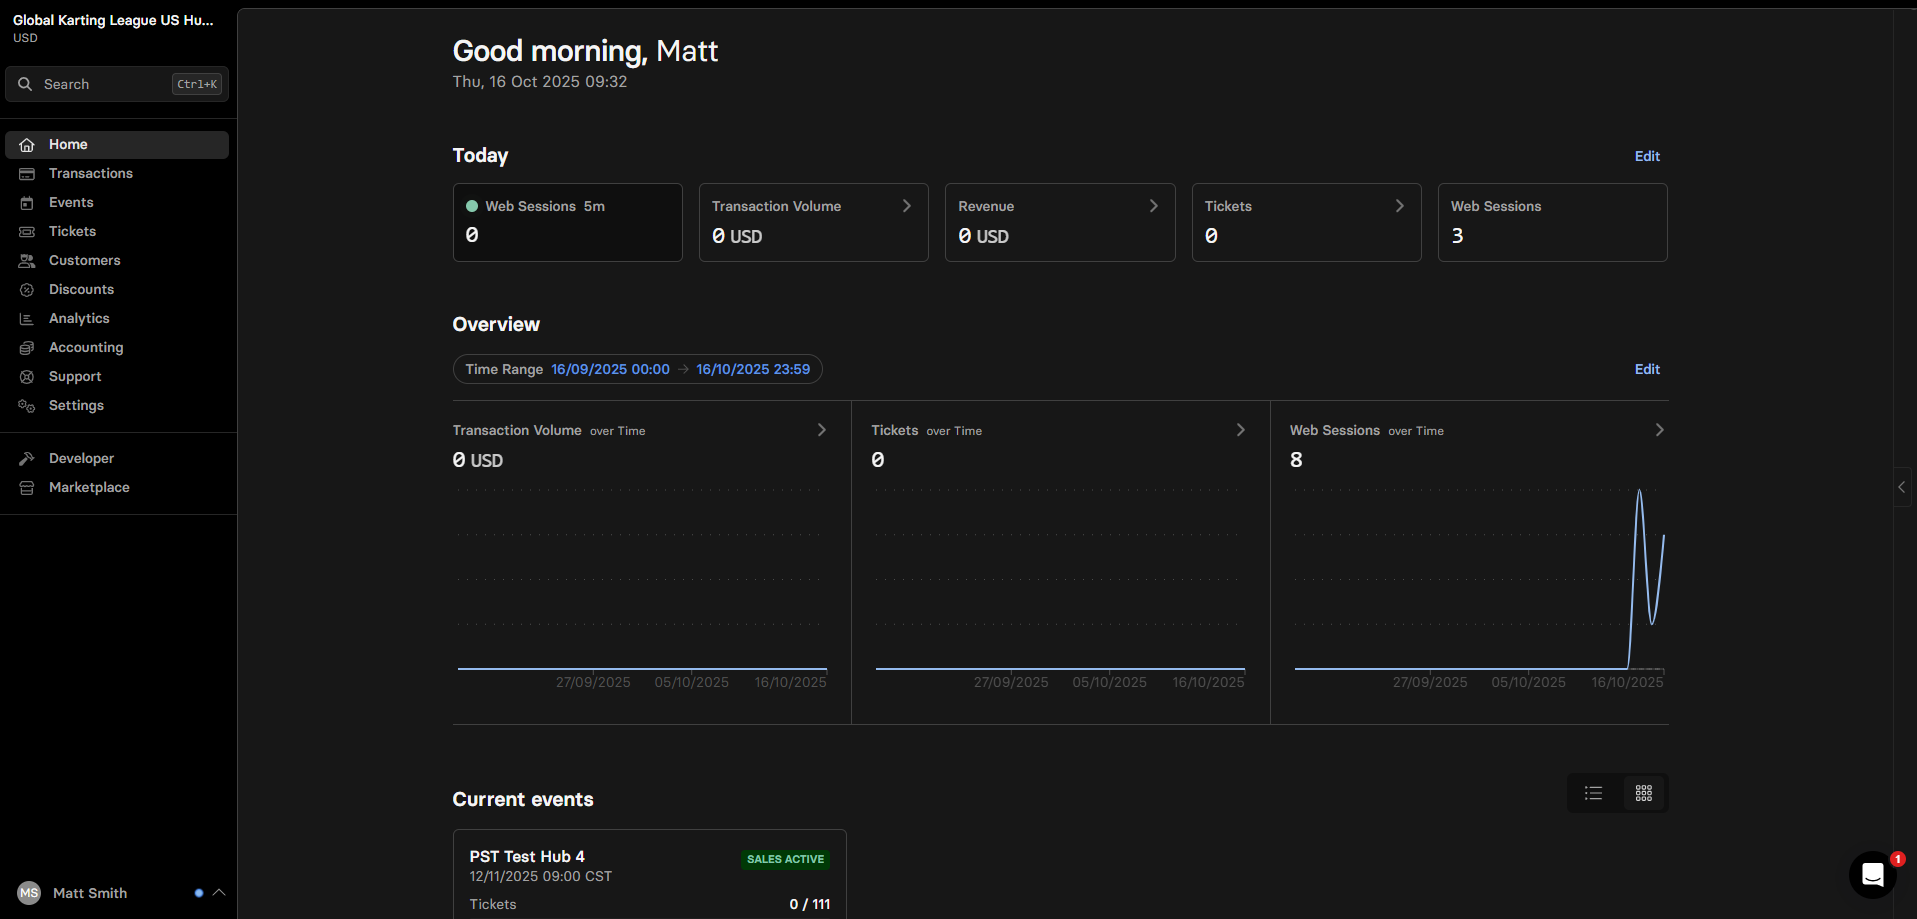This screenshot has width=1917, height=919.
Task: Go to Transactions in the sidebar
Action: click(117, 174)
